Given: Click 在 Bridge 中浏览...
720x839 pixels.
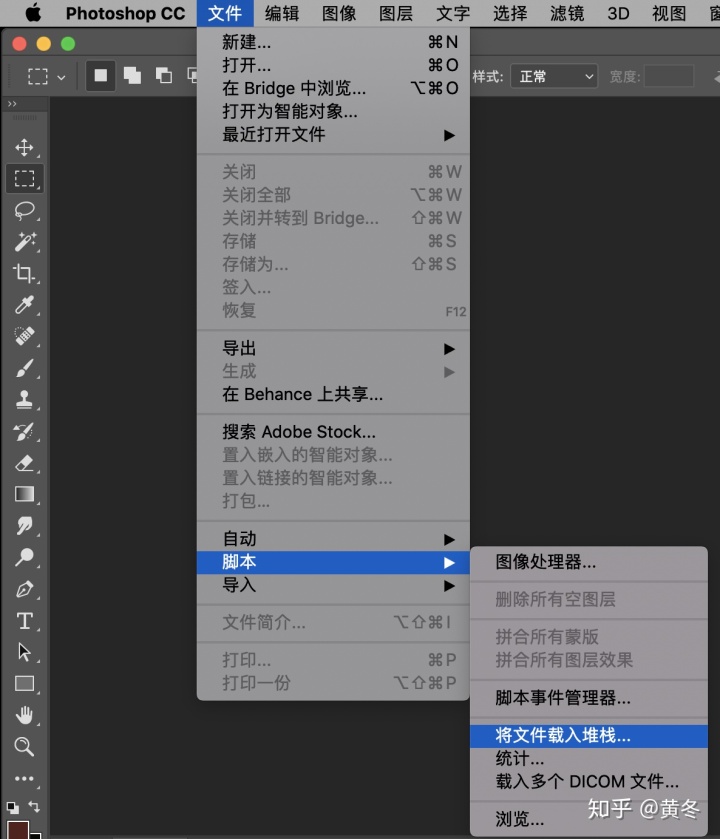Looking at the screenshot, I should [x=333, y=88].
